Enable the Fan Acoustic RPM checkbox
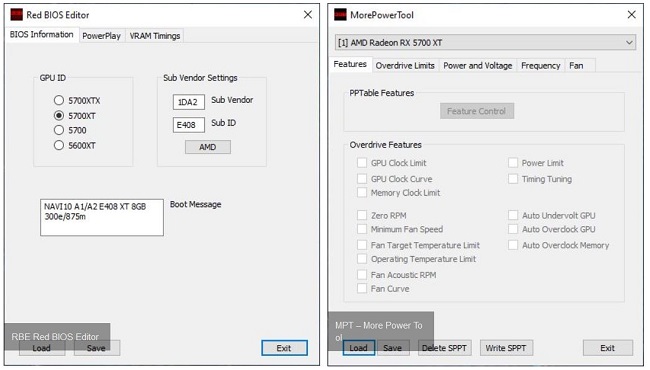Image resolution: width=650 pixels, height=370 pixels. coord(362,275)
